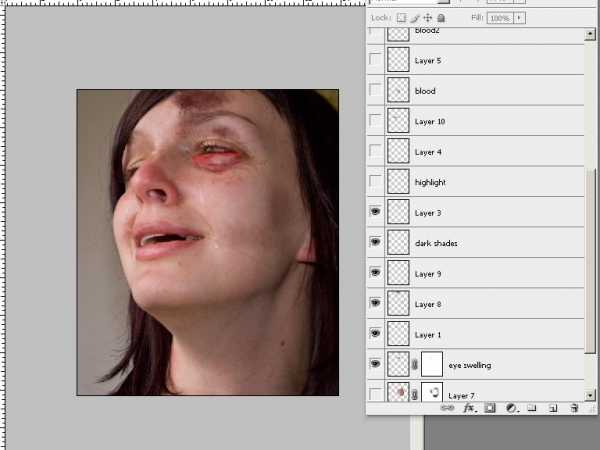
Task: Select eye swelling layer mask thumbnail
Action: point(432,364)
